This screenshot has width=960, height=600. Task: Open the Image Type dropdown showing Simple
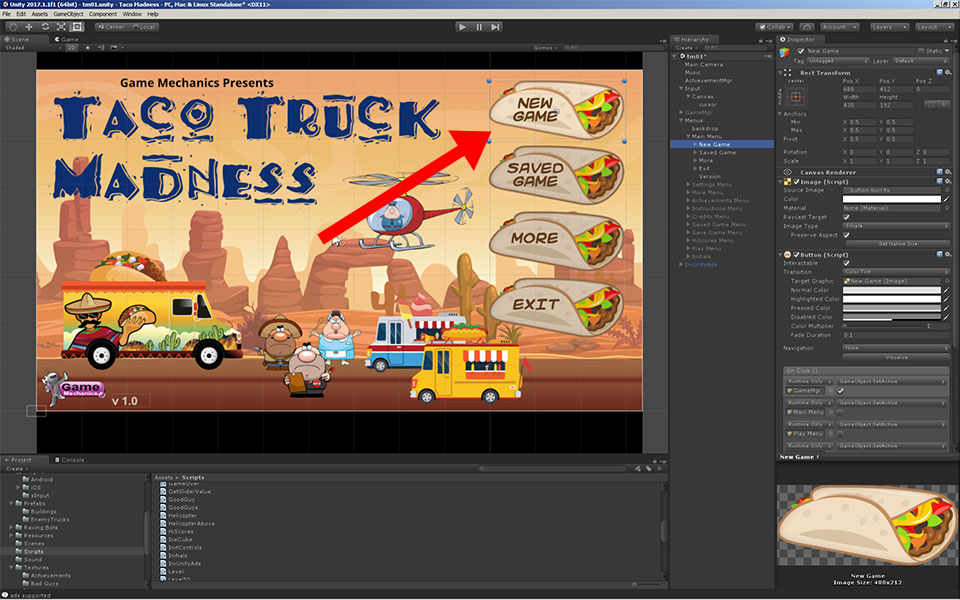tap(896, 225)
